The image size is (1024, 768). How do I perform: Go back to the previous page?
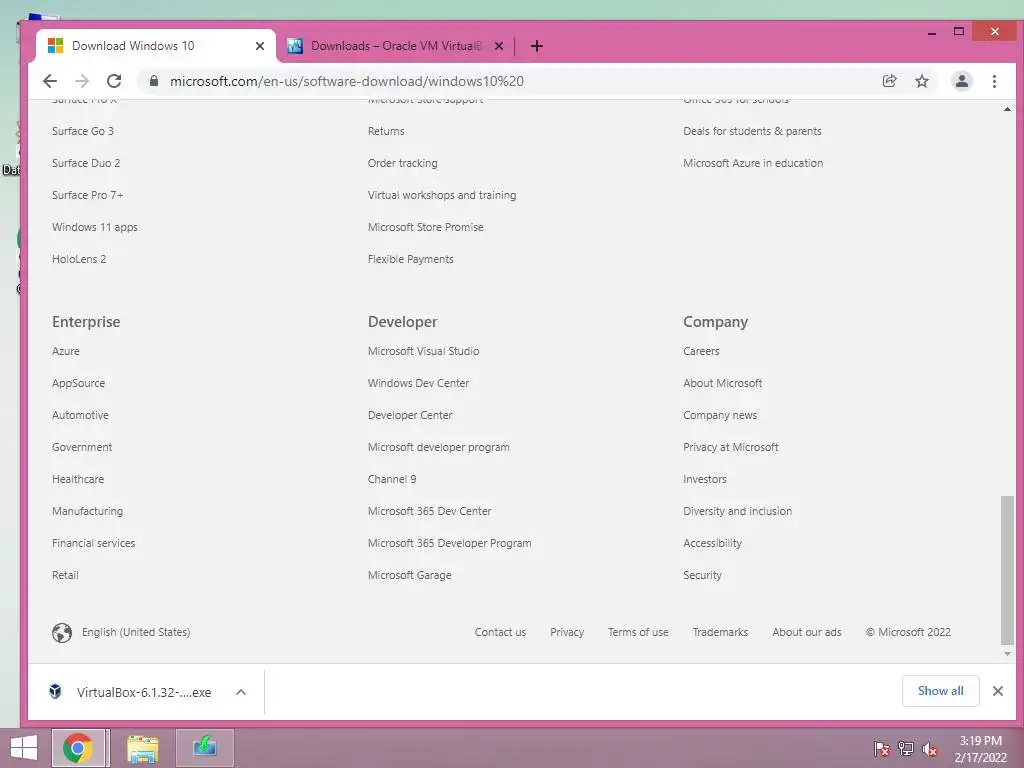pos(50,81)
